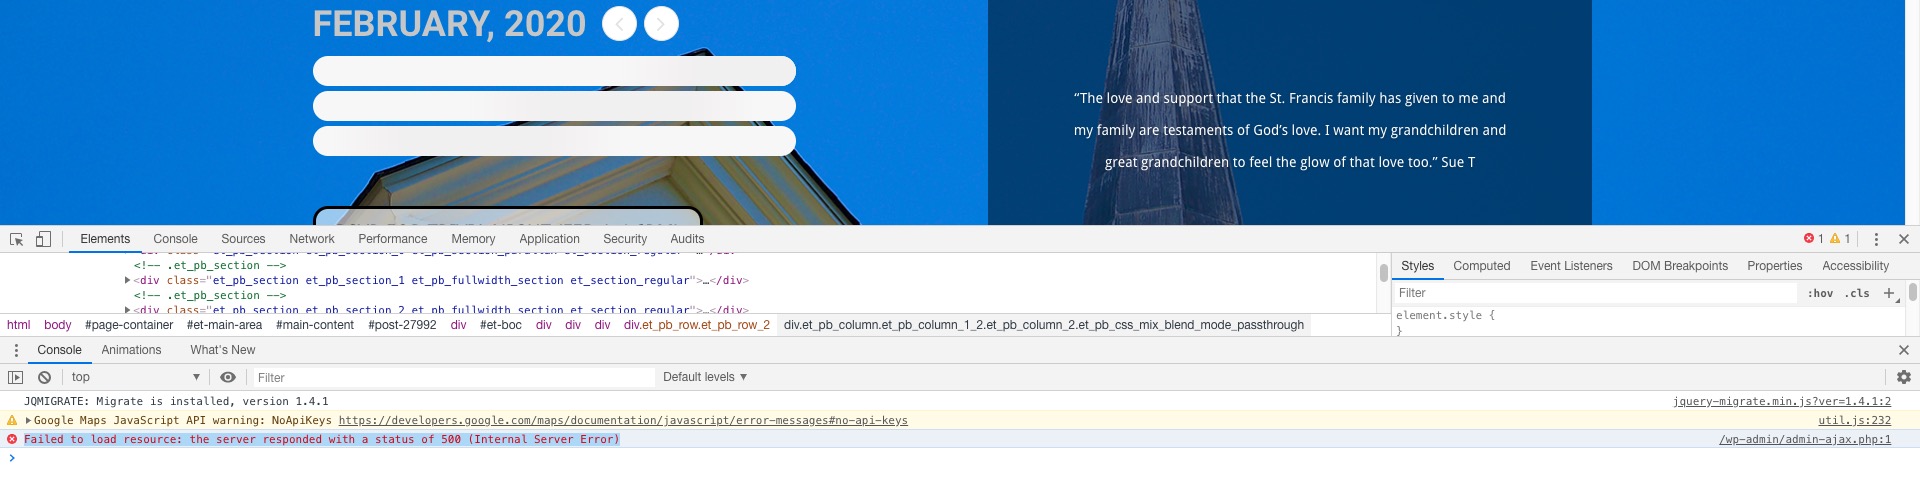Open the Default levels dropdown
This screenshot has width=1920, height=488.
[x=705, y=377]
